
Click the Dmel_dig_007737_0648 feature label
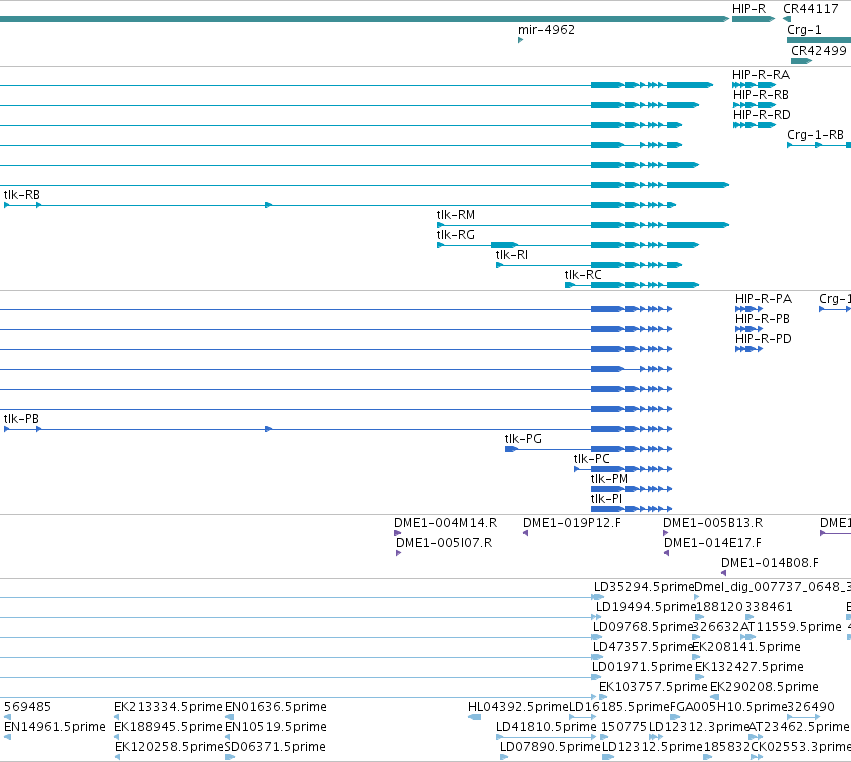[x=772, y=587]
